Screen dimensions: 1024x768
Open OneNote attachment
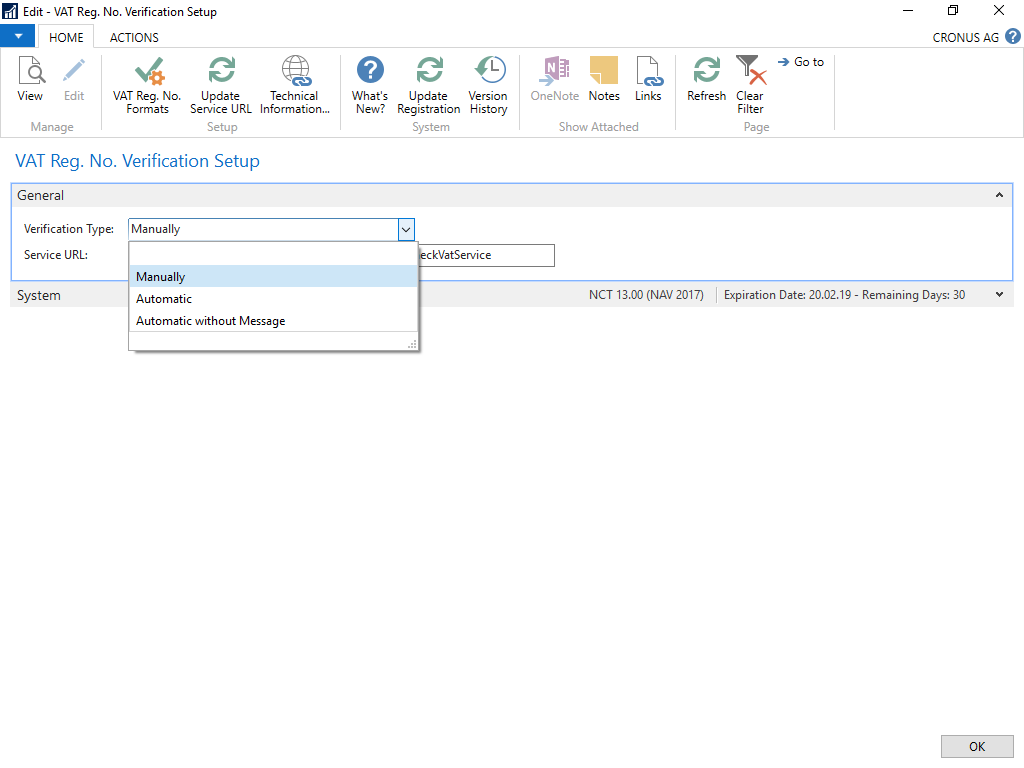(x=554, y=79)
